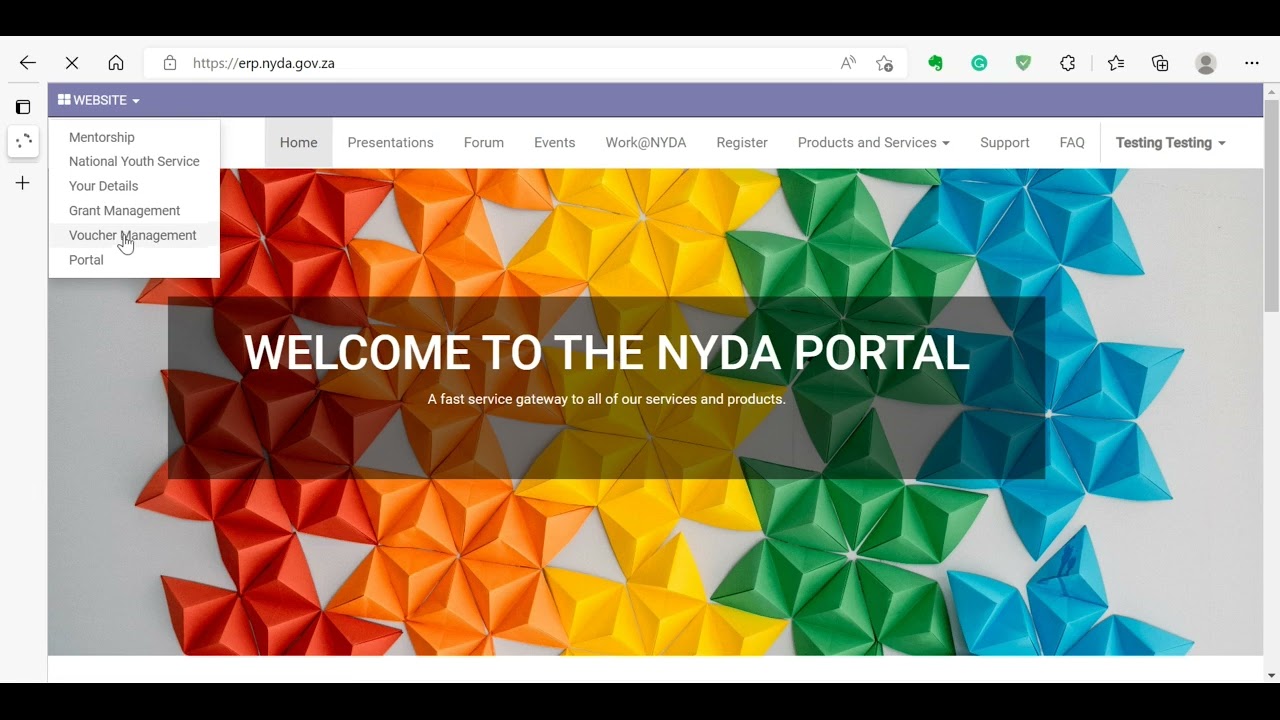Viewport: 1280px width, 720px height.
Task: Open the Grammarly extension icon
Action: click(979, 63)
